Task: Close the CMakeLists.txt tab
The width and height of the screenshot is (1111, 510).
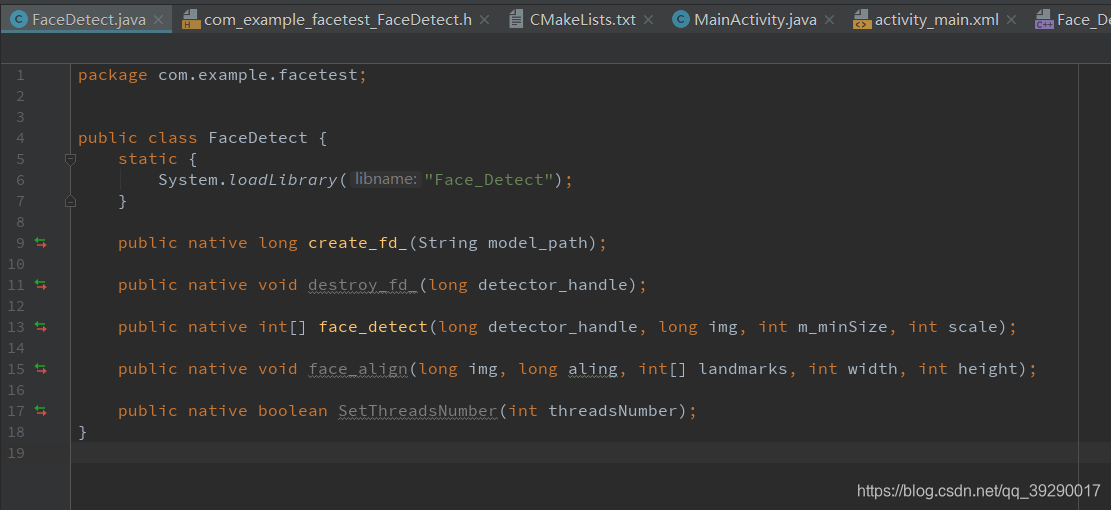Action: [649, 20]
